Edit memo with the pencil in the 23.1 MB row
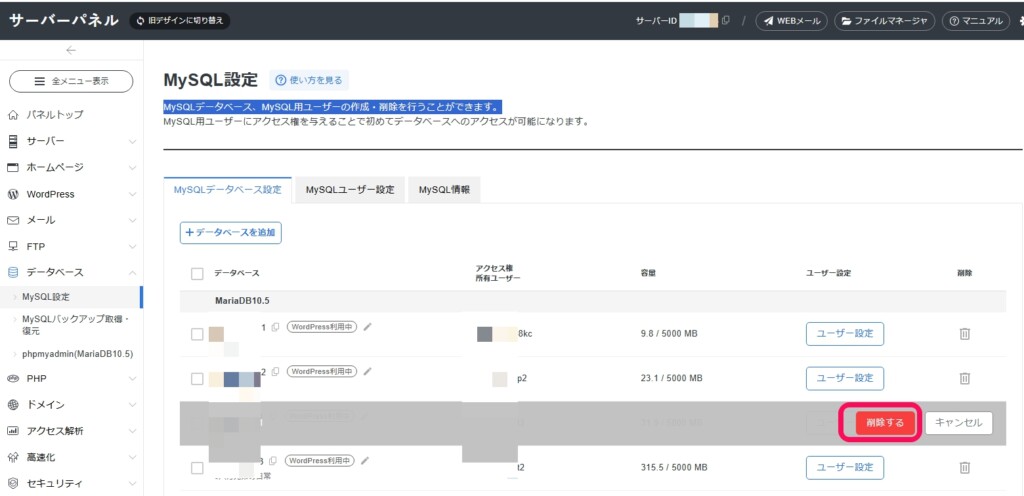This screenshot has width=1024, height=496. [368, 371]
